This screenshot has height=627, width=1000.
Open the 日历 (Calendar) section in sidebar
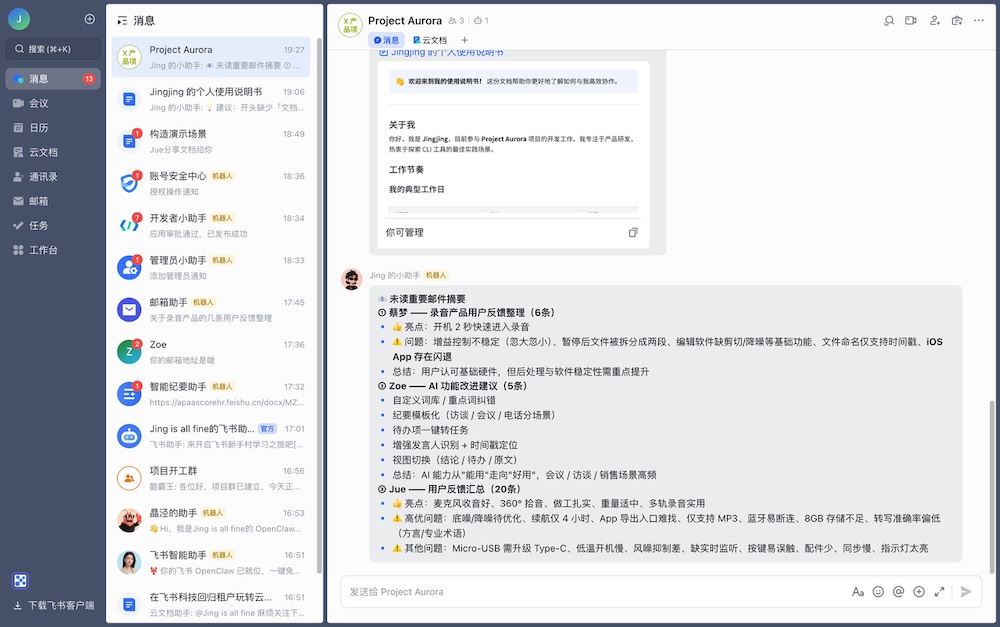pos(40,130)
